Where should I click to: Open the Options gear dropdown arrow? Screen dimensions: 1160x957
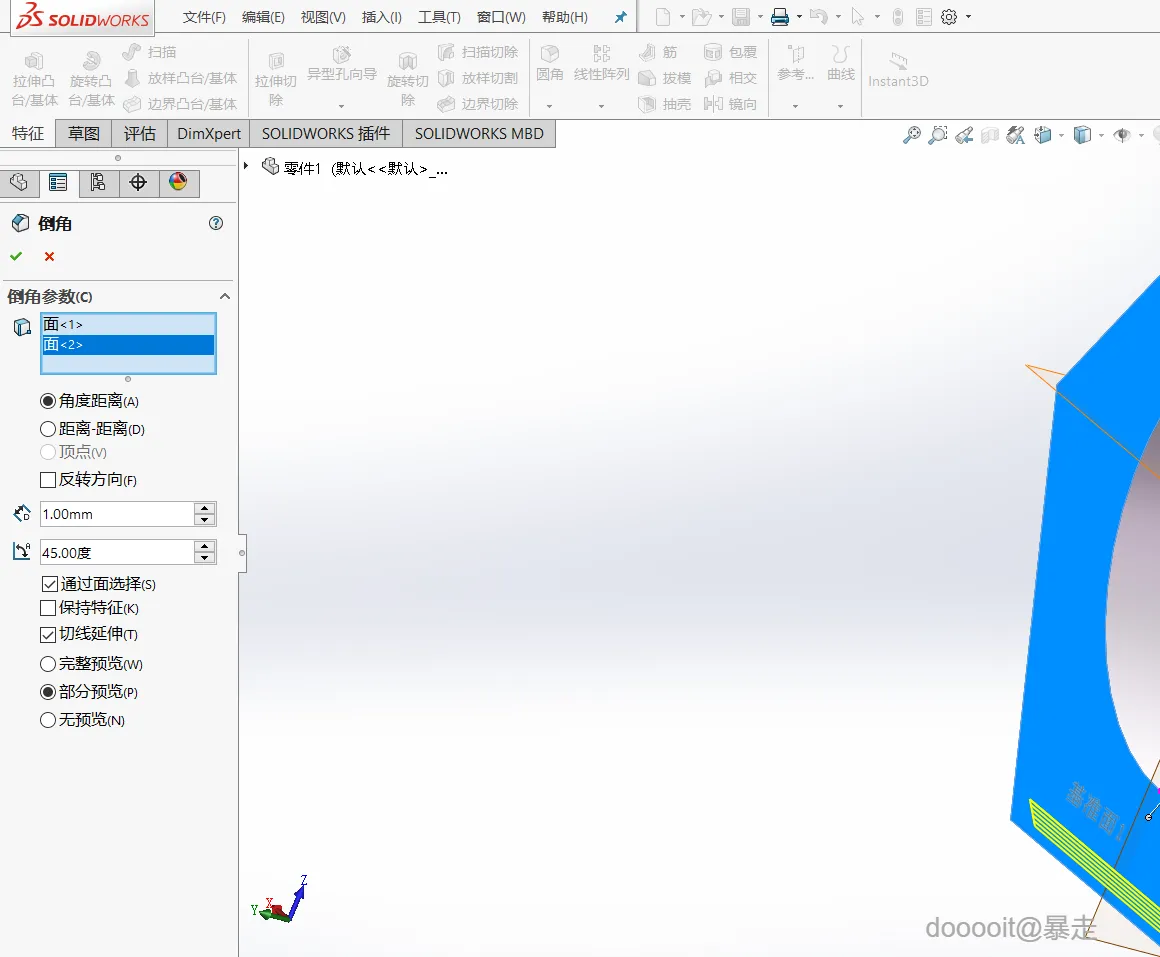point(968,16)
